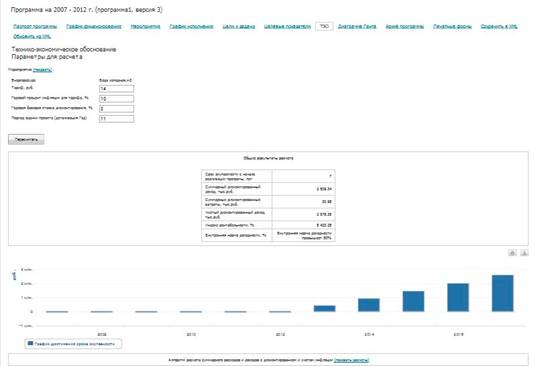Toggle the chart legend series entry
Image resolution: width=536 pixels, height=366 pixels.
pos(73,344)
